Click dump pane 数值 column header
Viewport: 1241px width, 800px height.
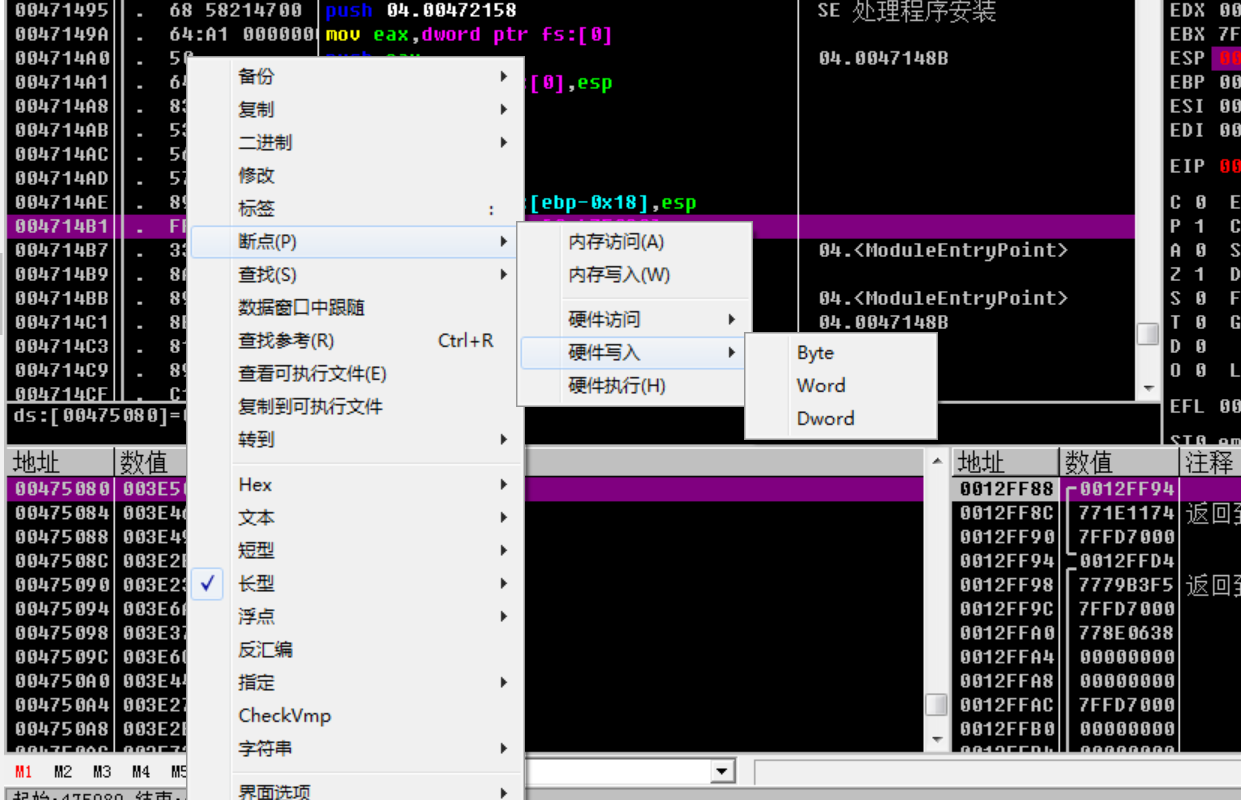pos(151,462)
